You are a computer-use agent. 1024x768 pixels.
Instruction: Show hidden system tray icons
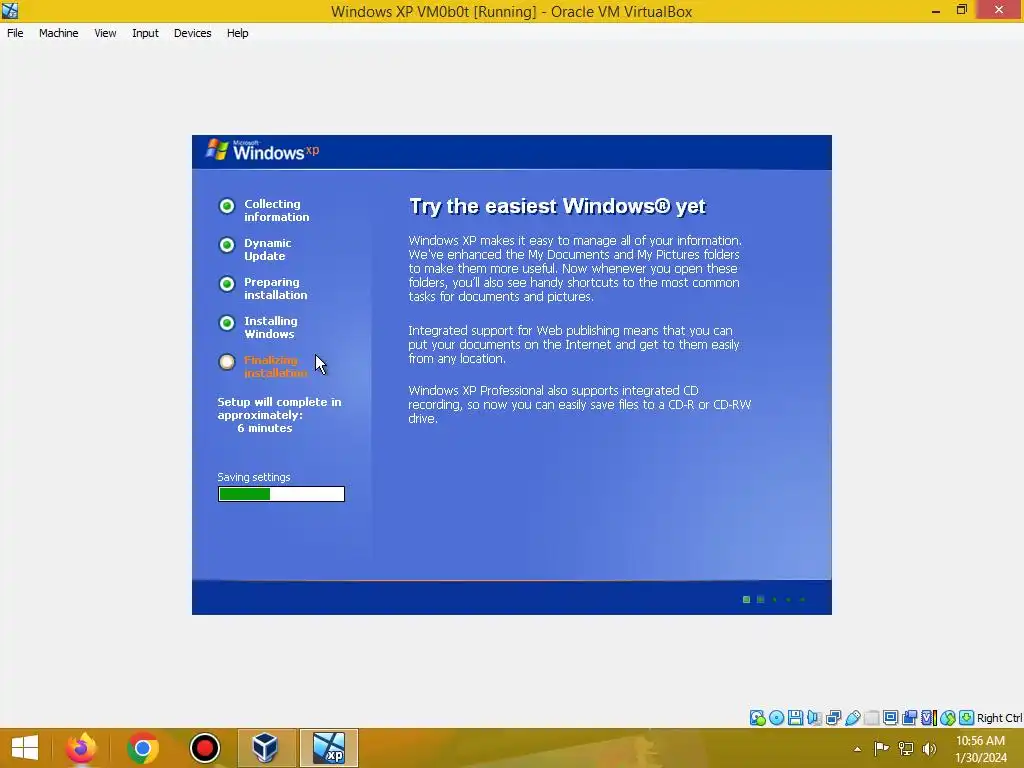[857, 749]
